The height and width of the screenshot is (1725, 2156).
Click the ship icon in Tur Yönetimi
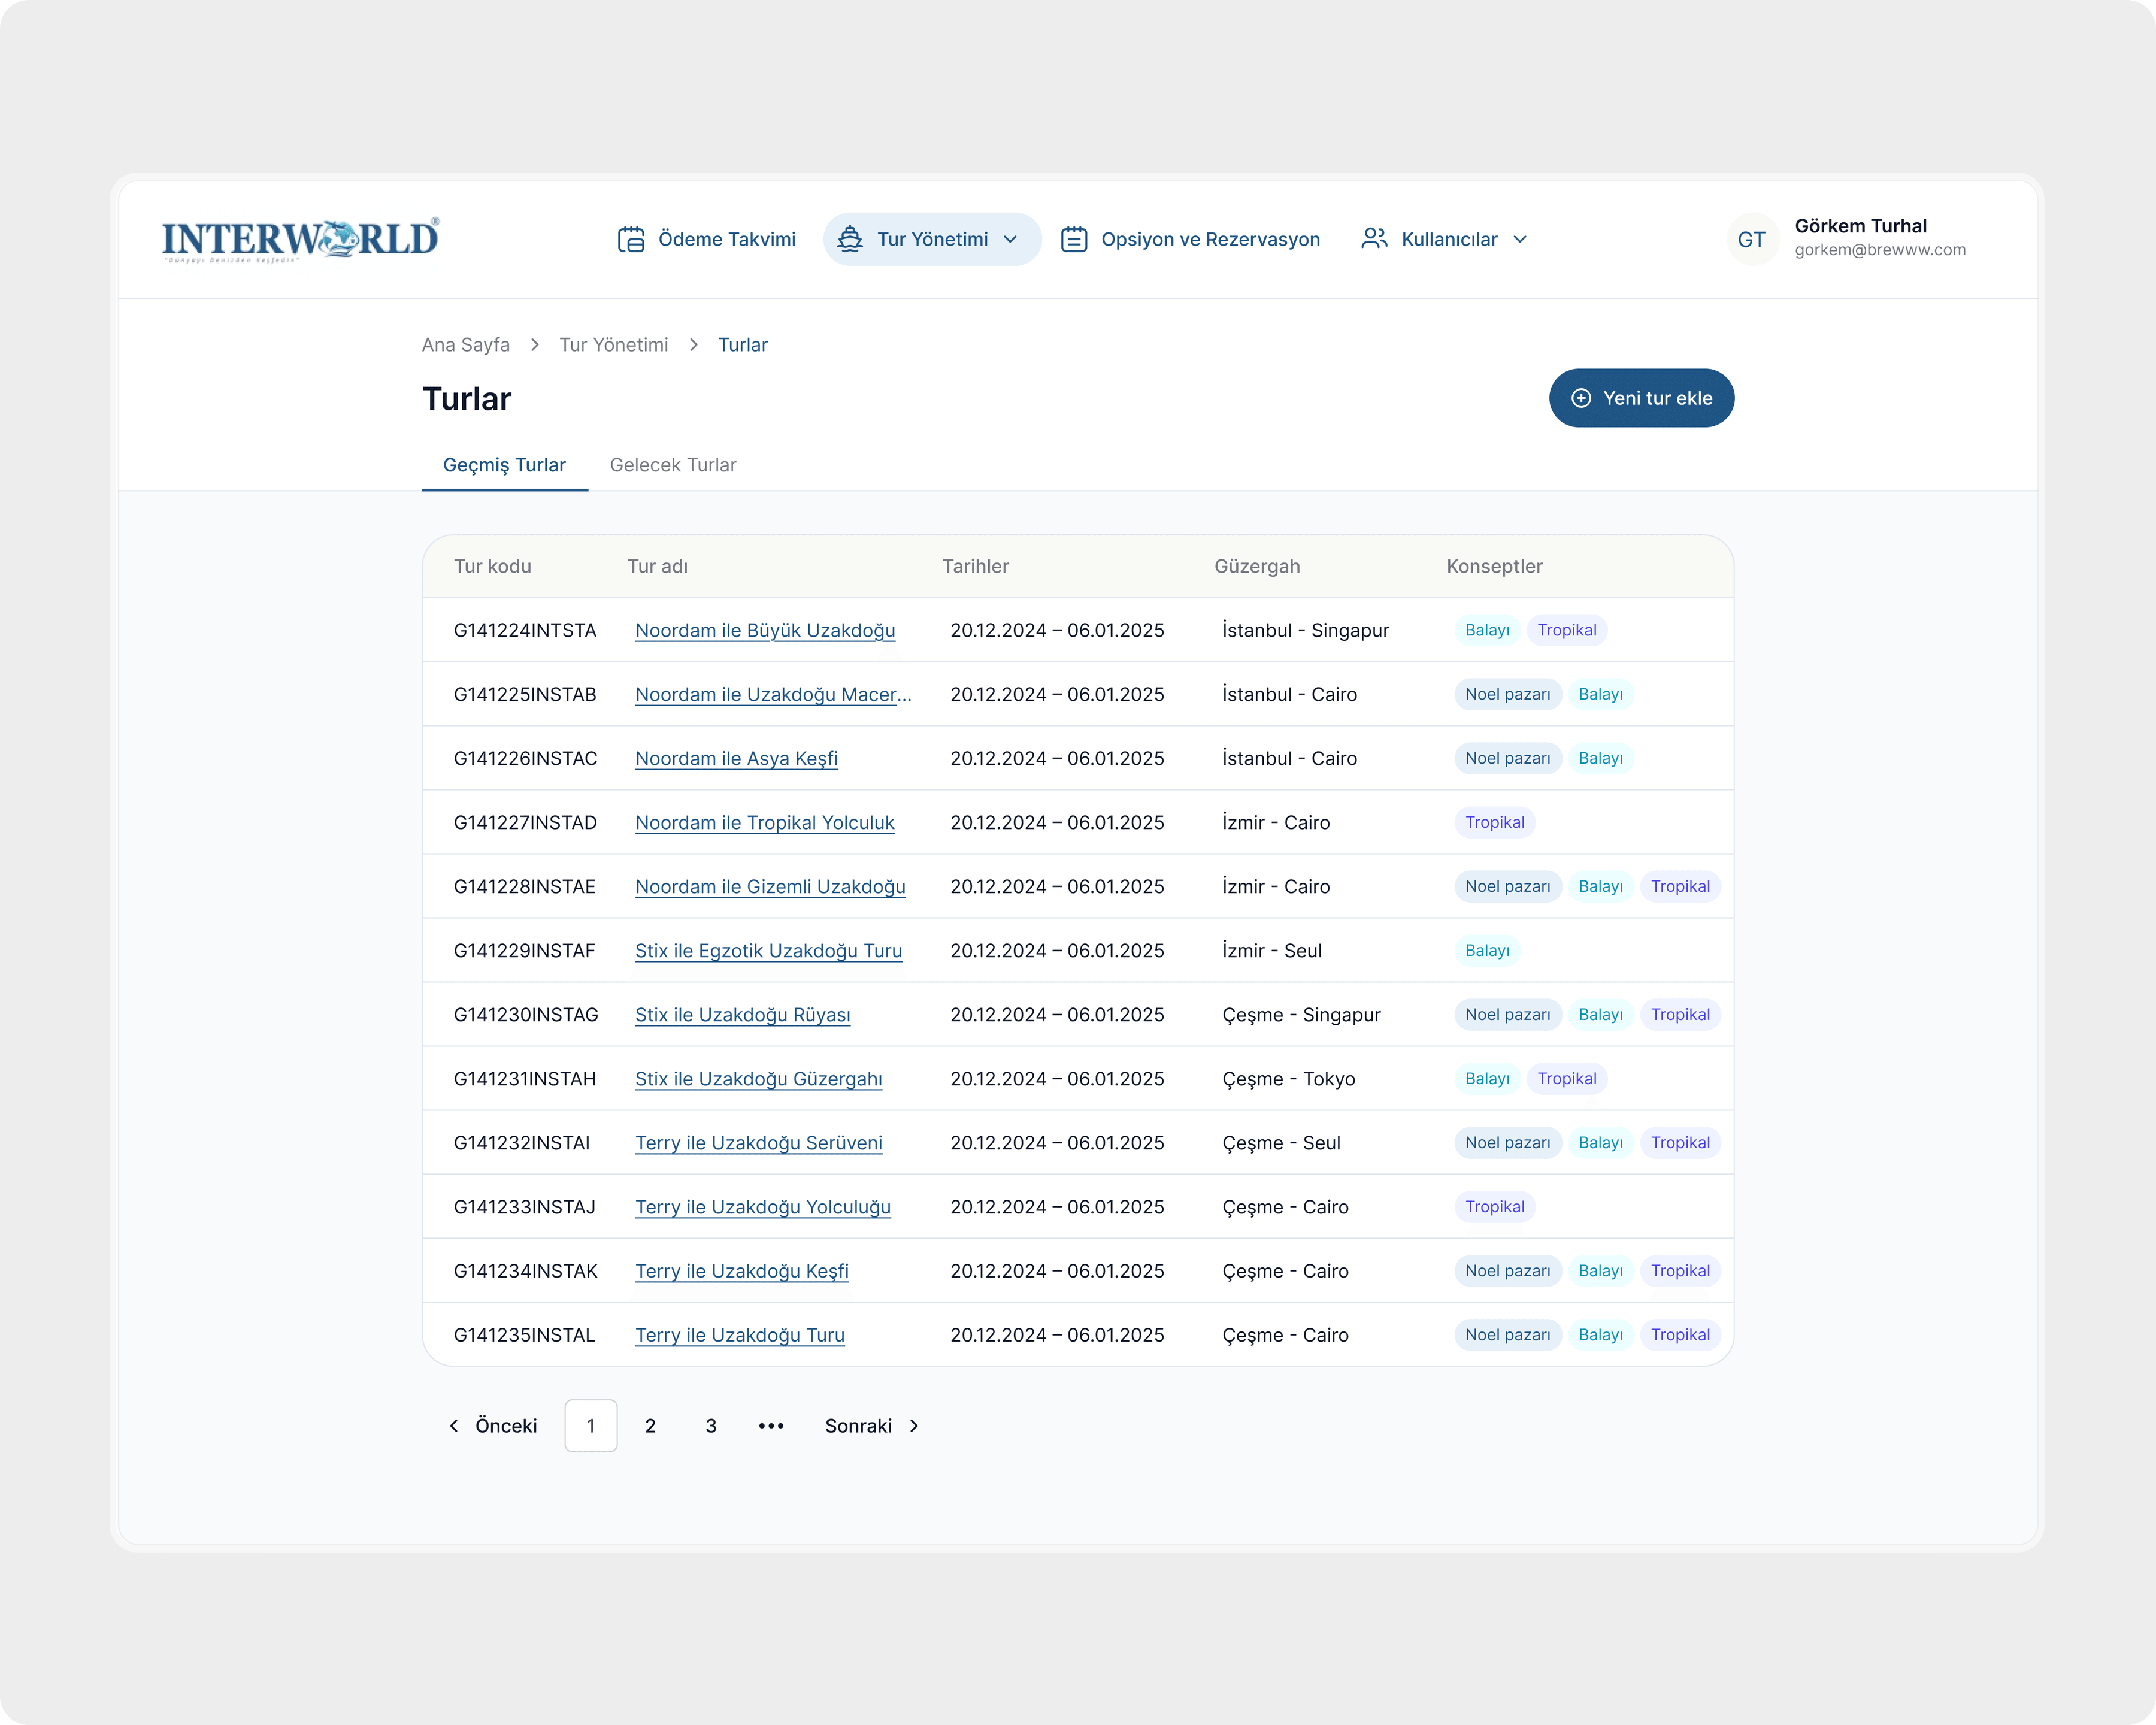pyautogui.click(x=850, y=240)
